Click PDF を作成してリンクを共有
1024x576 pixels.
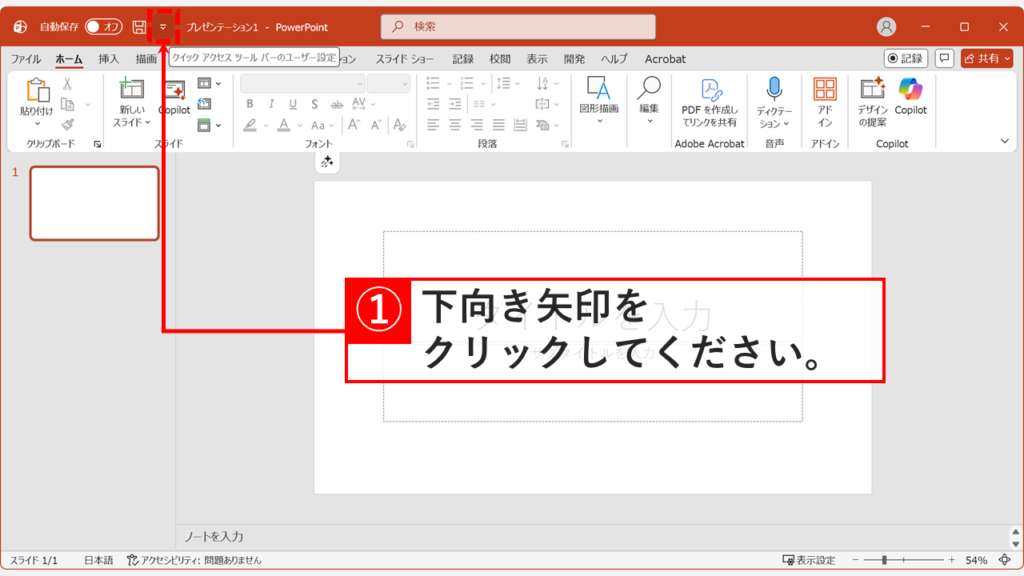[x=709, y=103]
